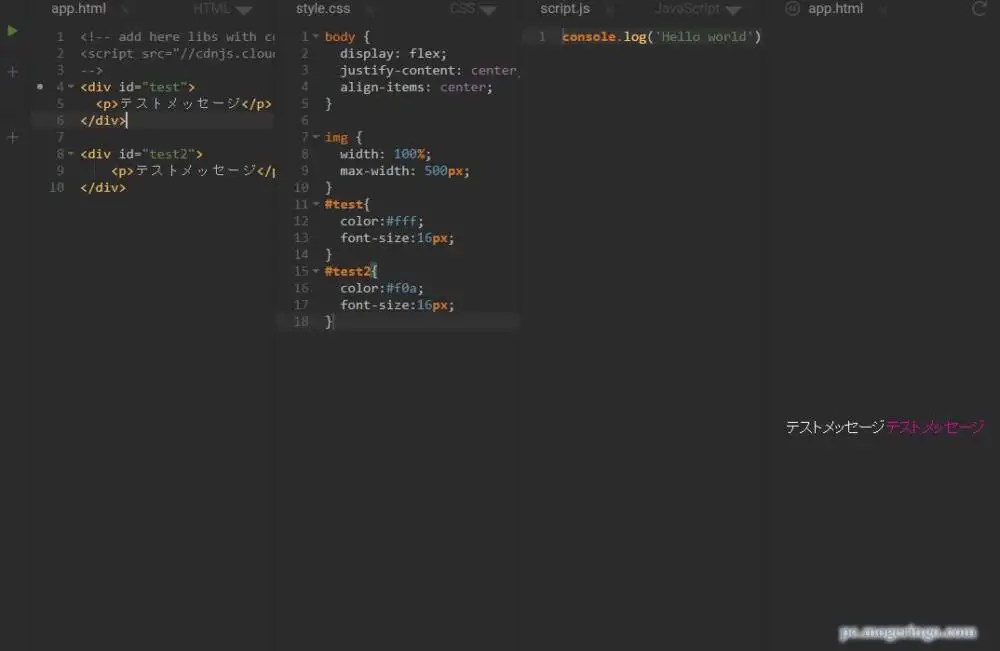
Task: Fold the body rule on CSS line 1
Action: pos(316,37)
